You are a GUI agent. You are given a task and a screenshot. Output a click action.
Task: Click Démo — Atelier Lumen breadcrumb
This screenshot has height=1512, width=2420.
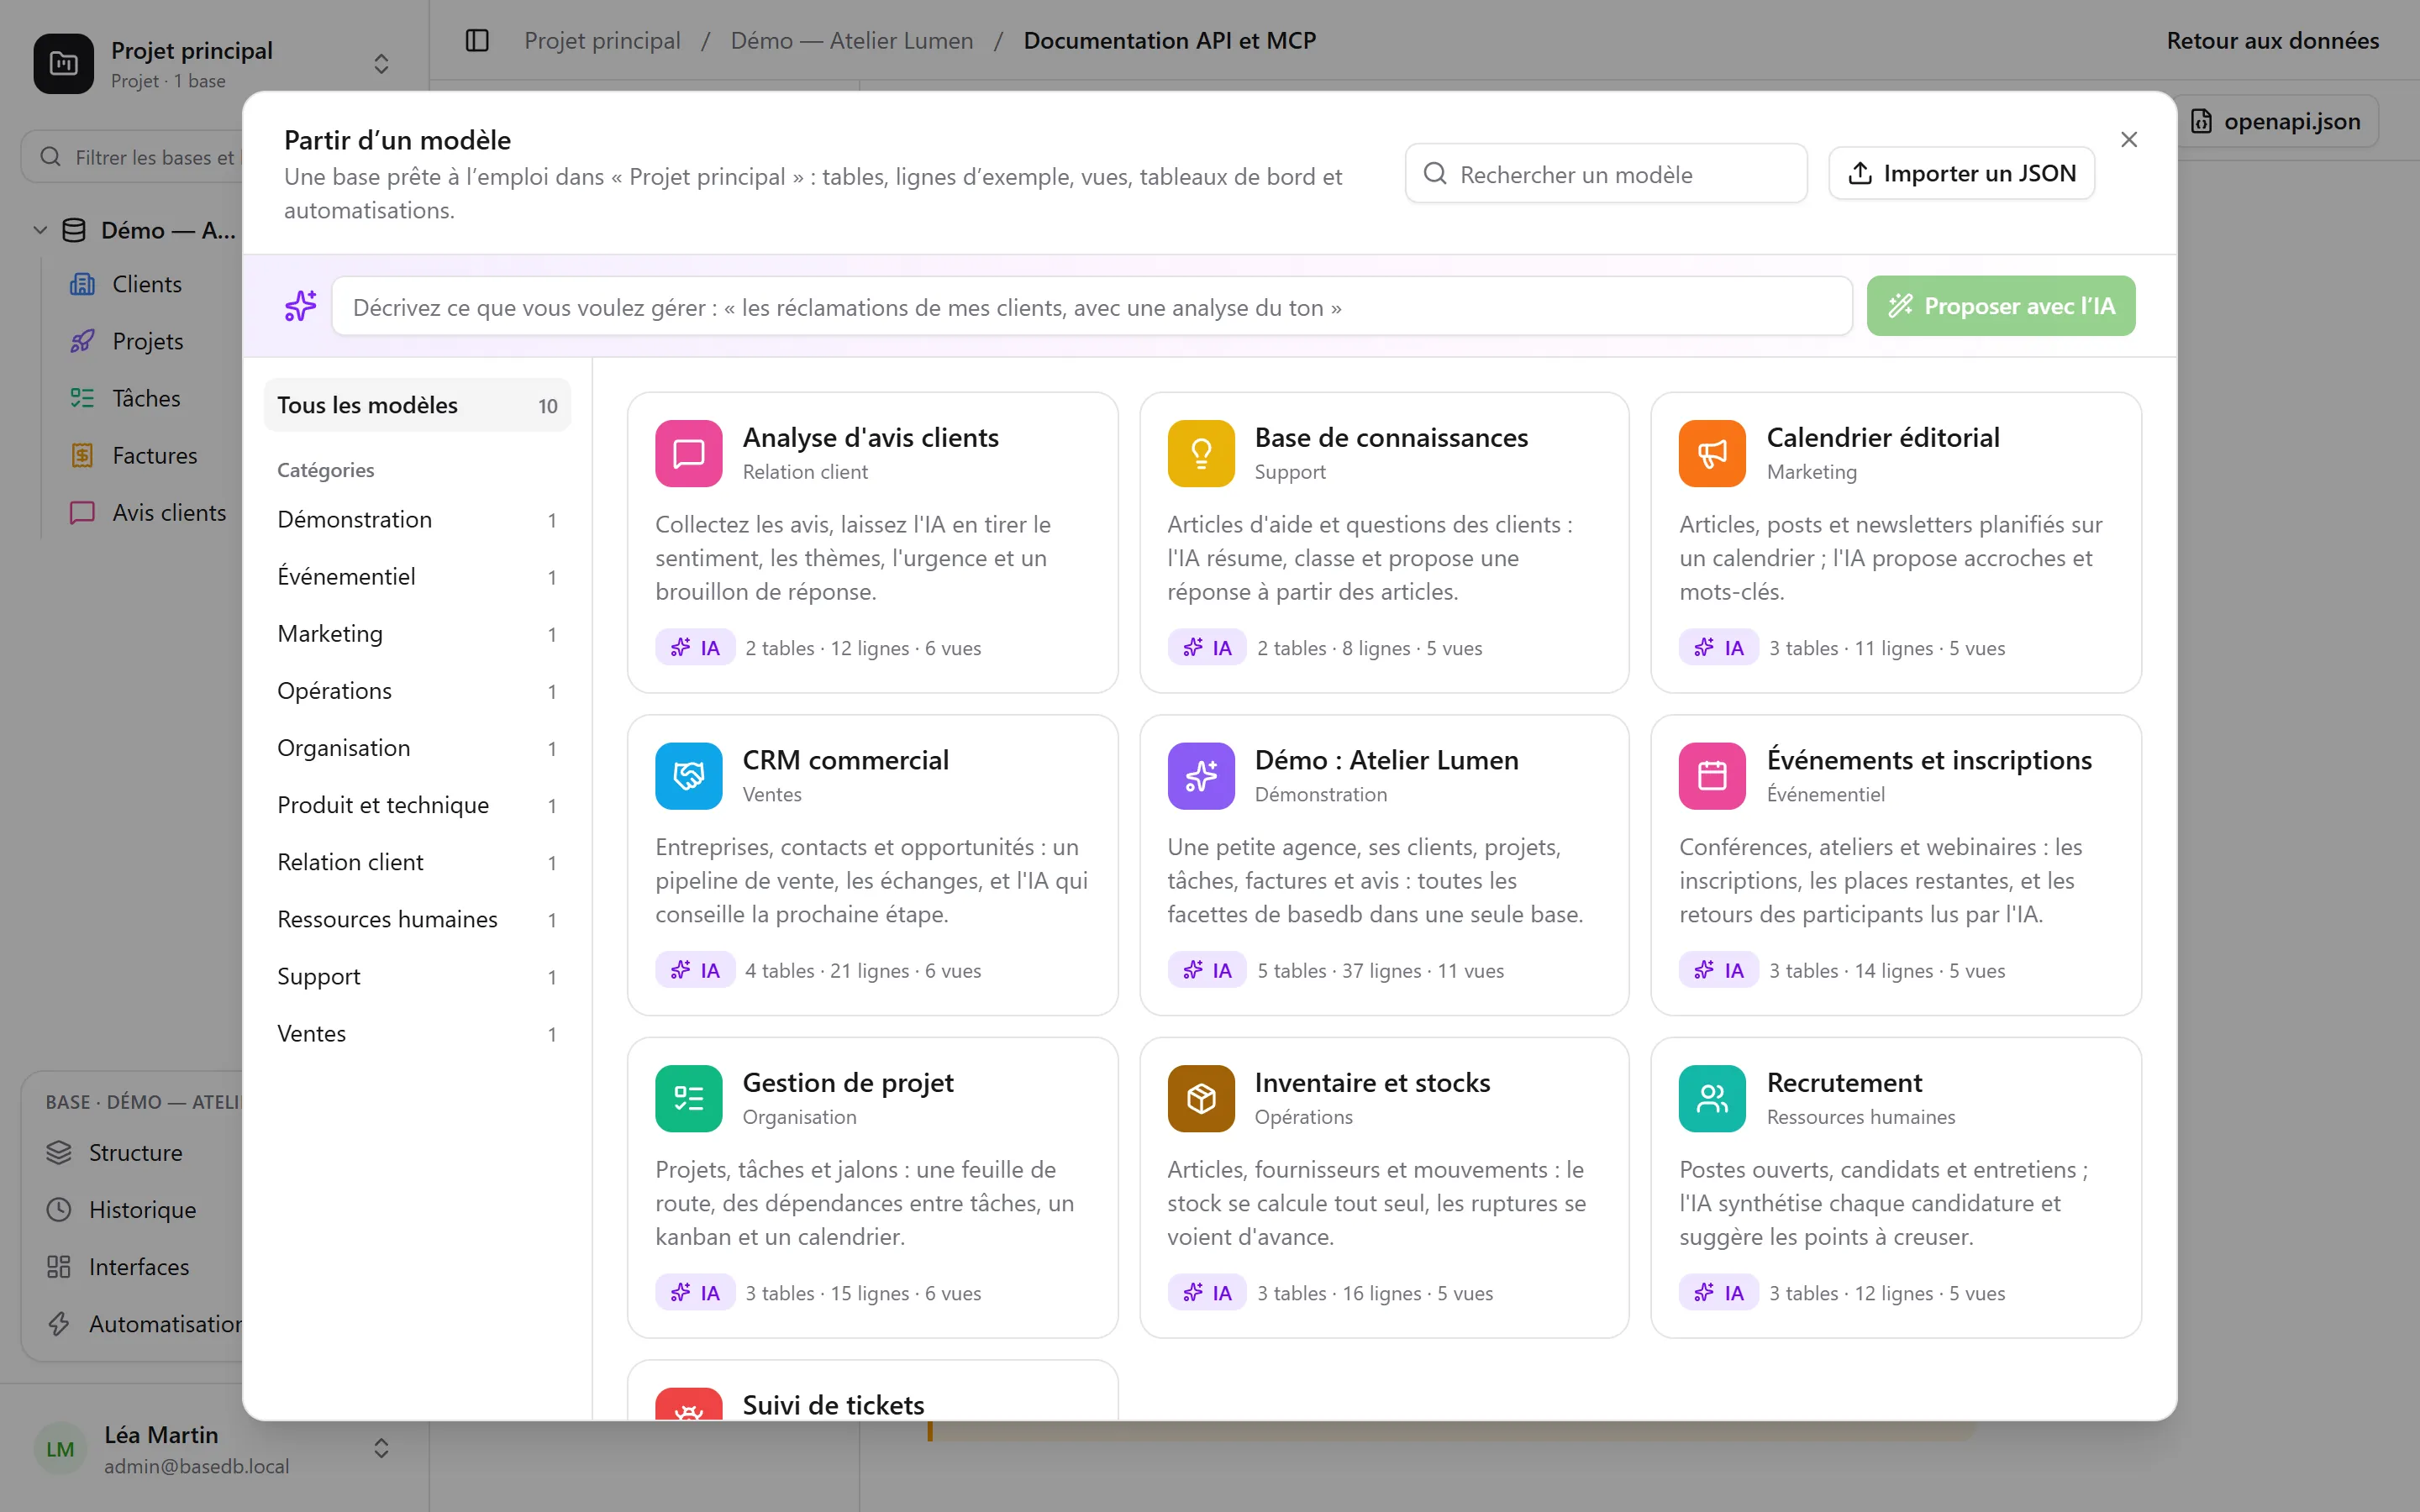pos(852,40)
